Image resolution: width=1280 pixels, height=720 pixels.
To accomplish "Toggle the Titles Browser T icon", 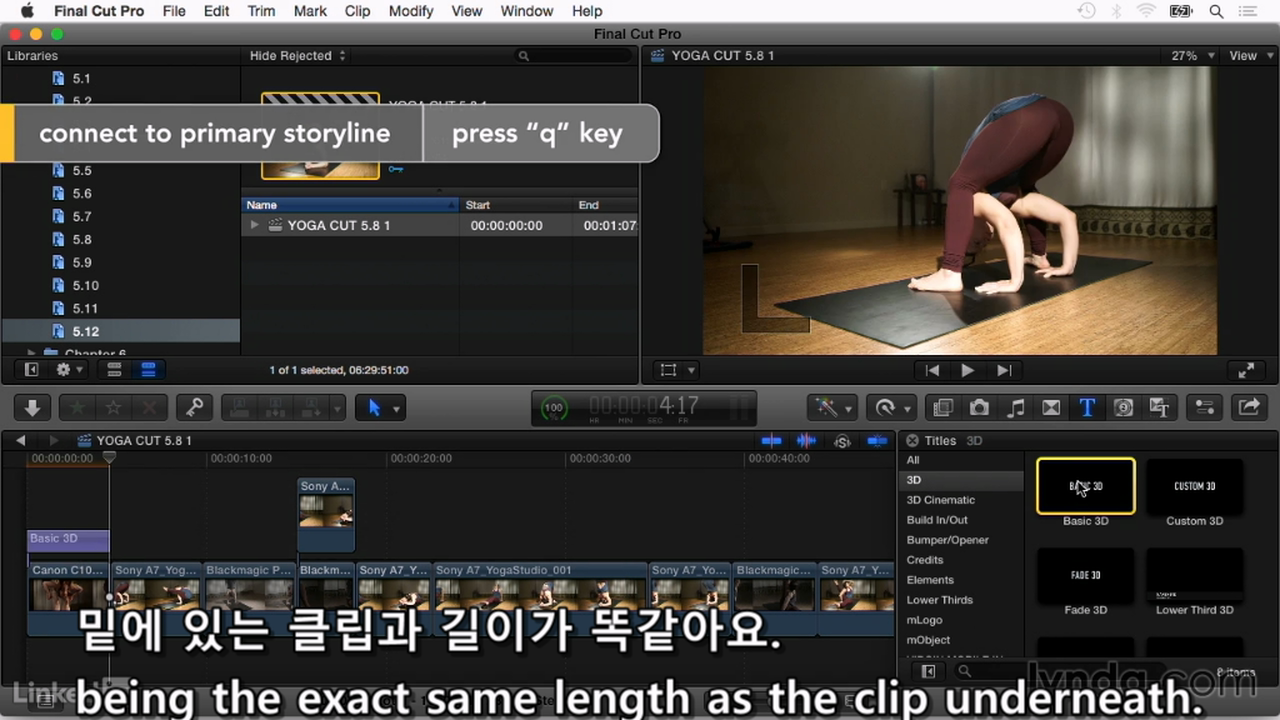I will click(1087, 407).
